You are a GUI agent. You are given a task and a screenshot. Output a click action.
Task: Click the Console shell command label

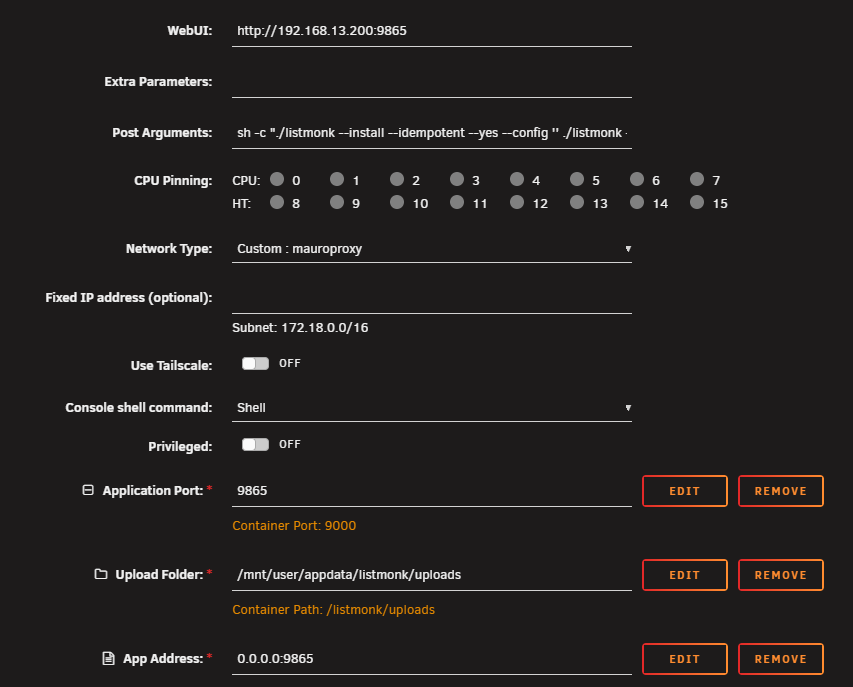click(x=139, y=408)
